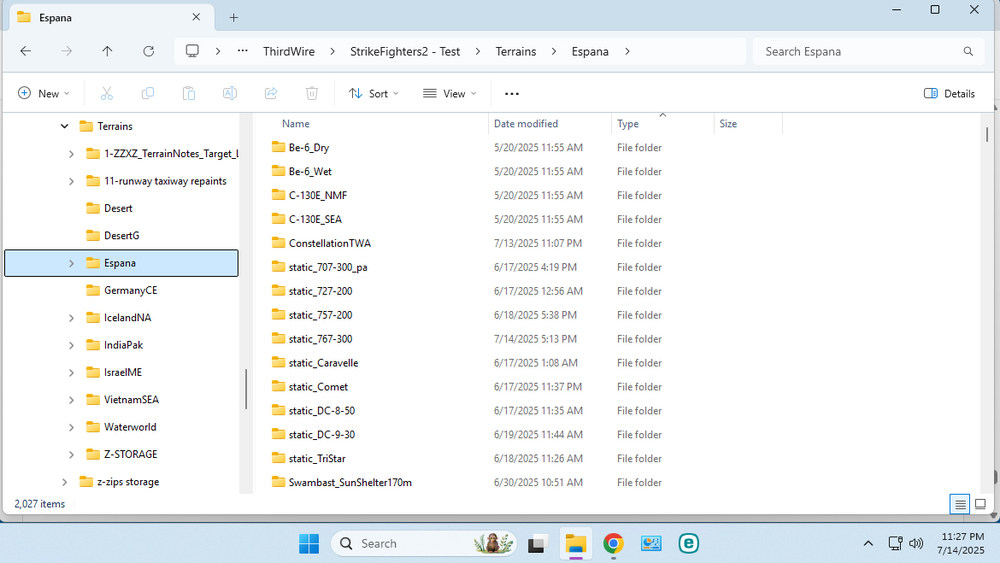Select GermanyCE folder in tree
The width and height of the screenshot is (1000, 563).
(x=130, y=290)
